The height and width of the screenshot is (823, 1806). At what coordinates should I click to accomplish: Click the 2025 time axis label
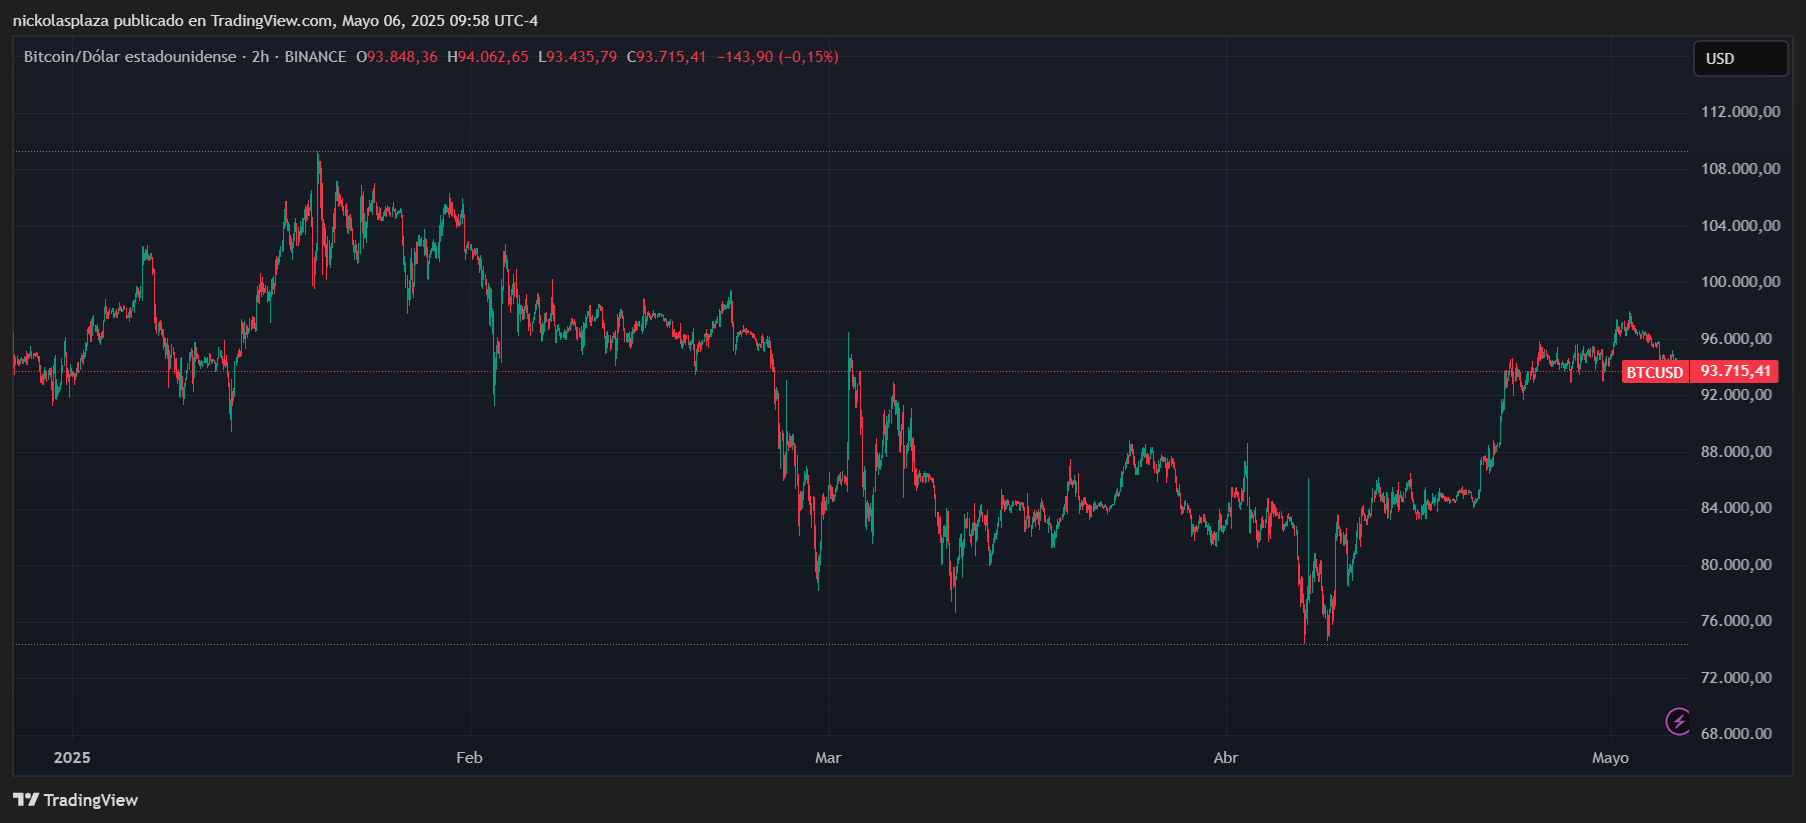(x=72, y=758)
